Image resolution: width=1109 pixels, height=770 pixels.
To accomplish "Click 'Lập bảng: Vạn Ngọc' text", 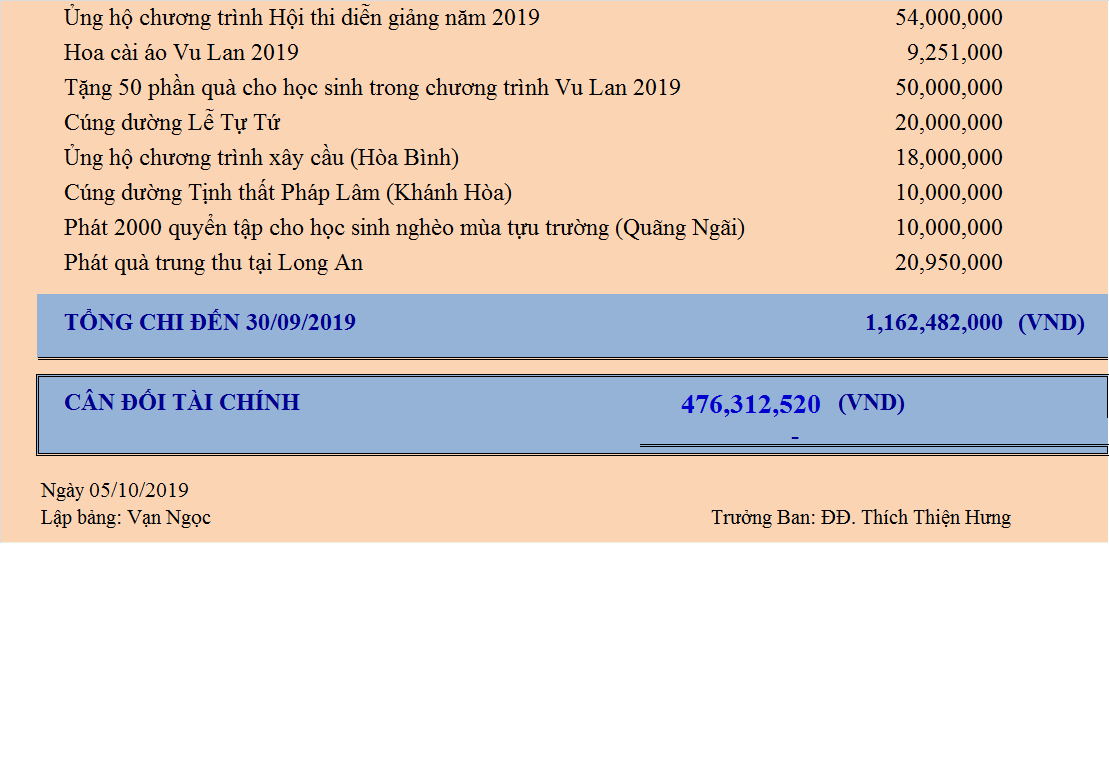I will (125, 517).
